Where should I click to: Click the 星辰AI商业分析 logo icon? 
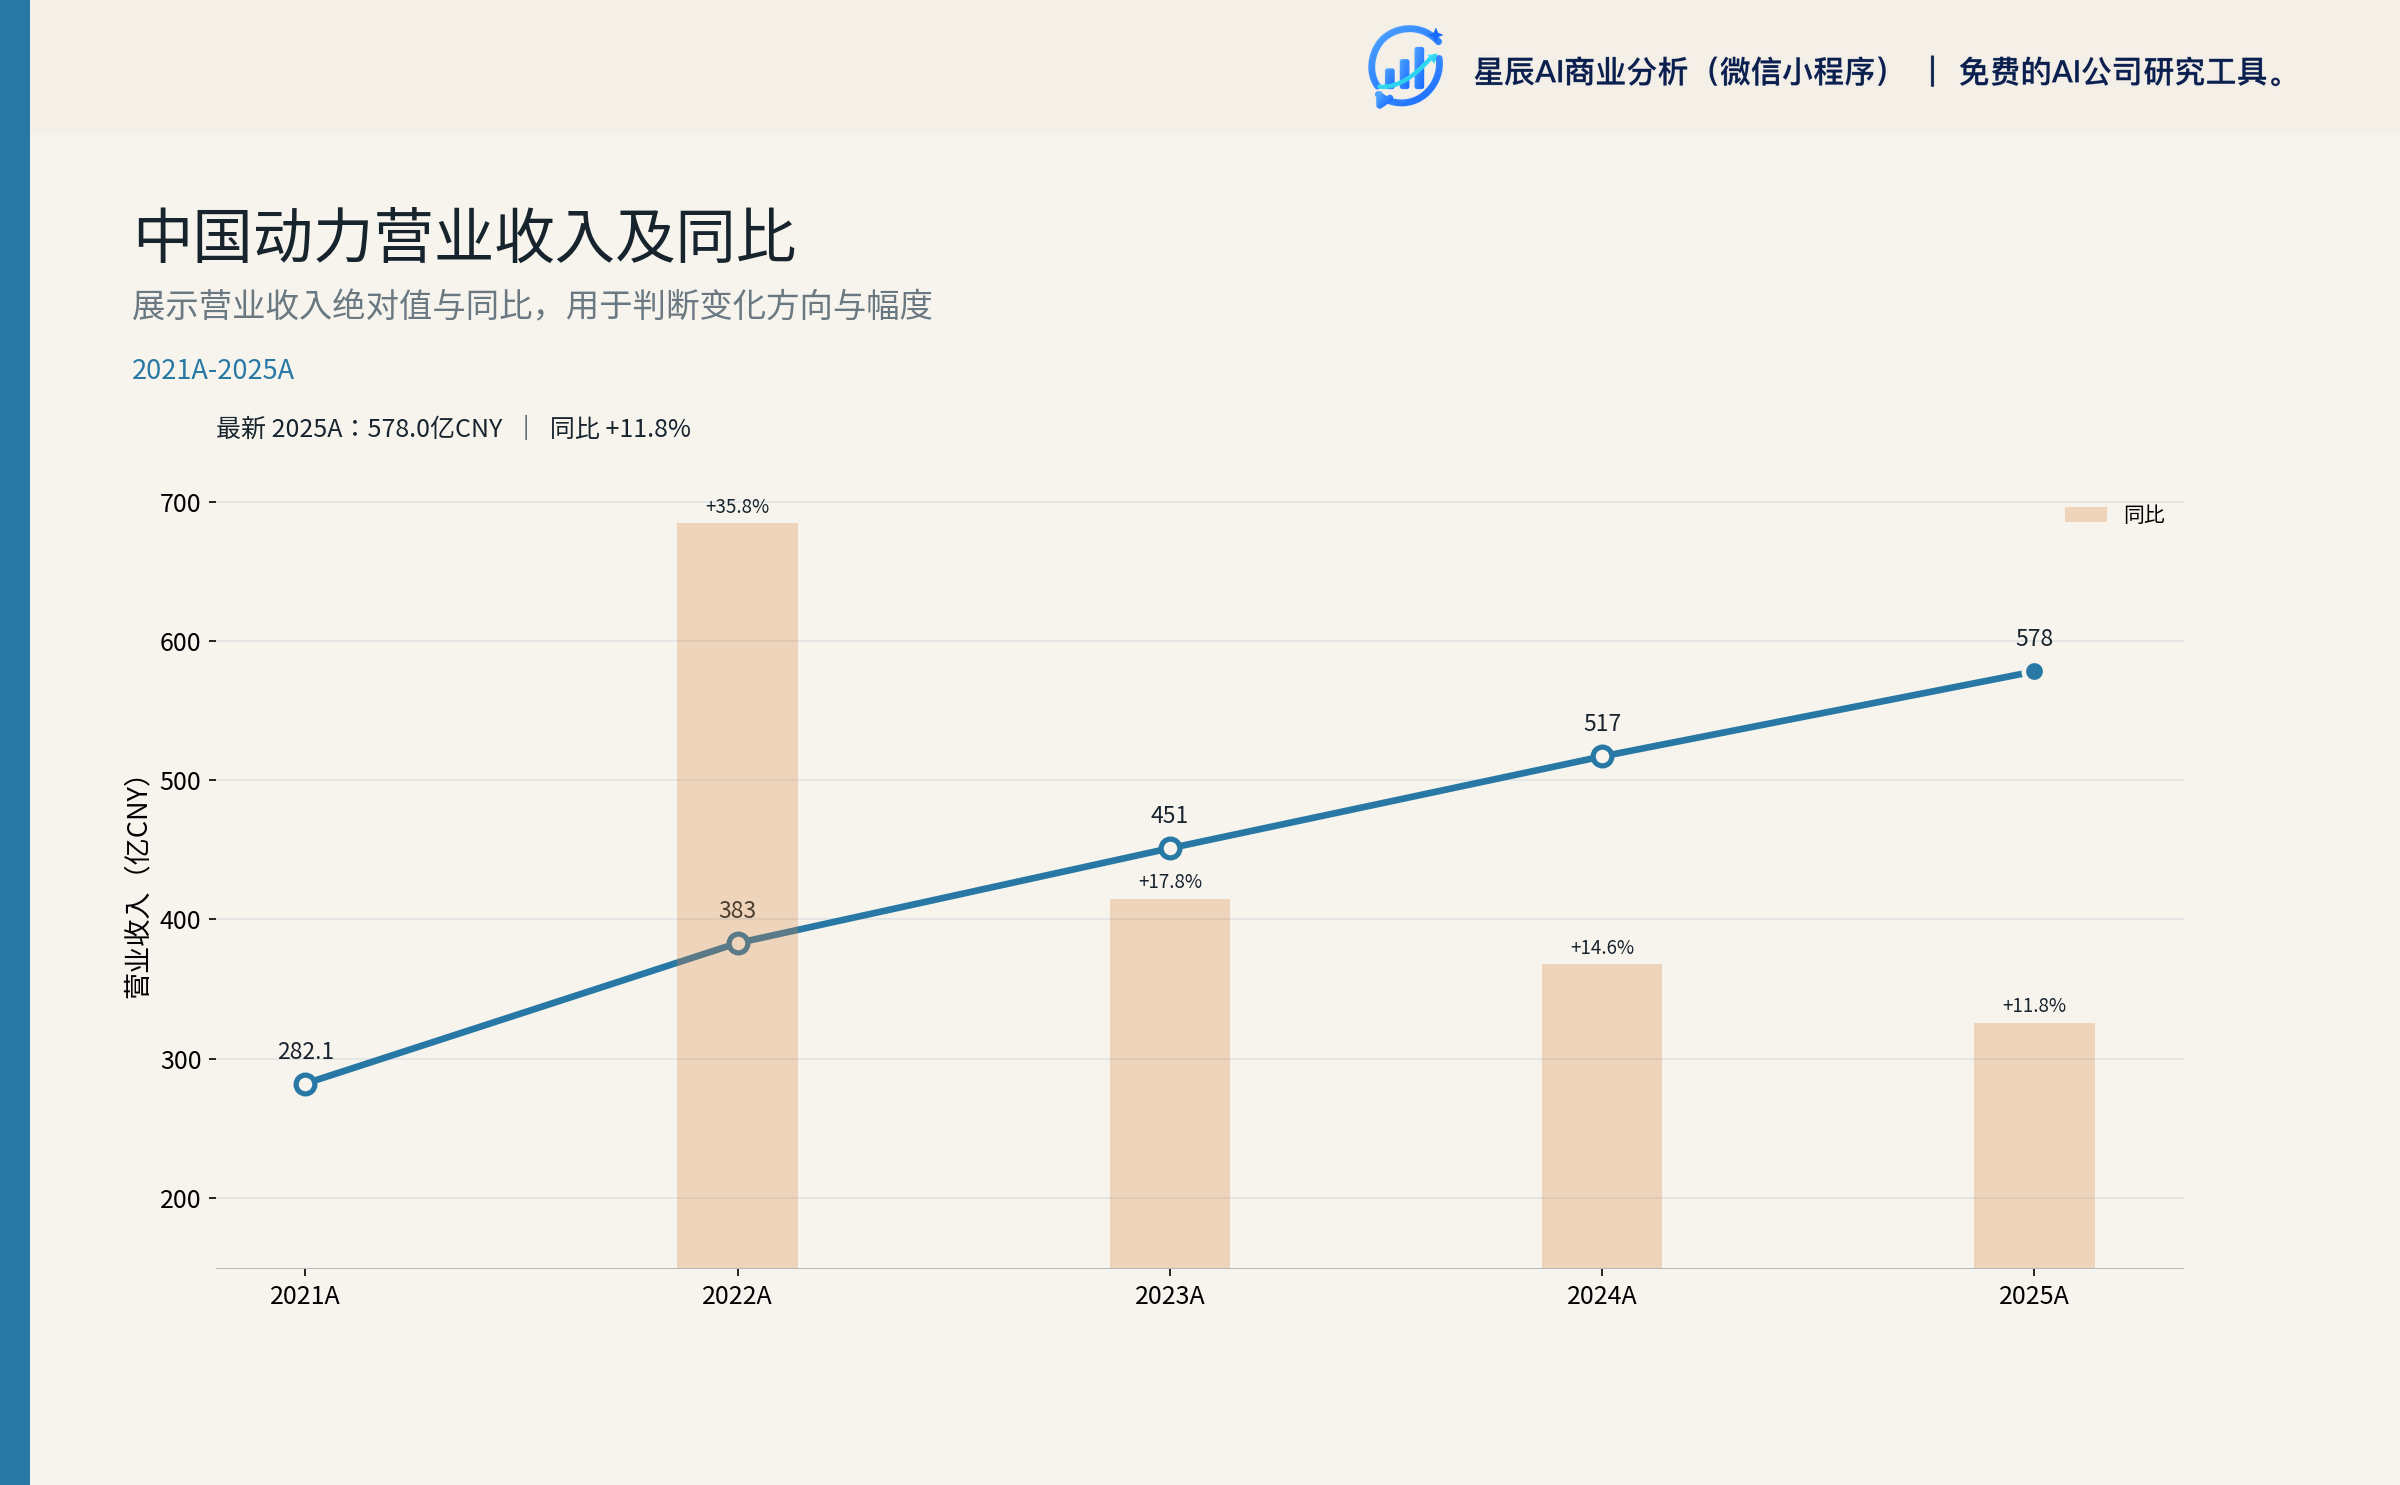1405,67
